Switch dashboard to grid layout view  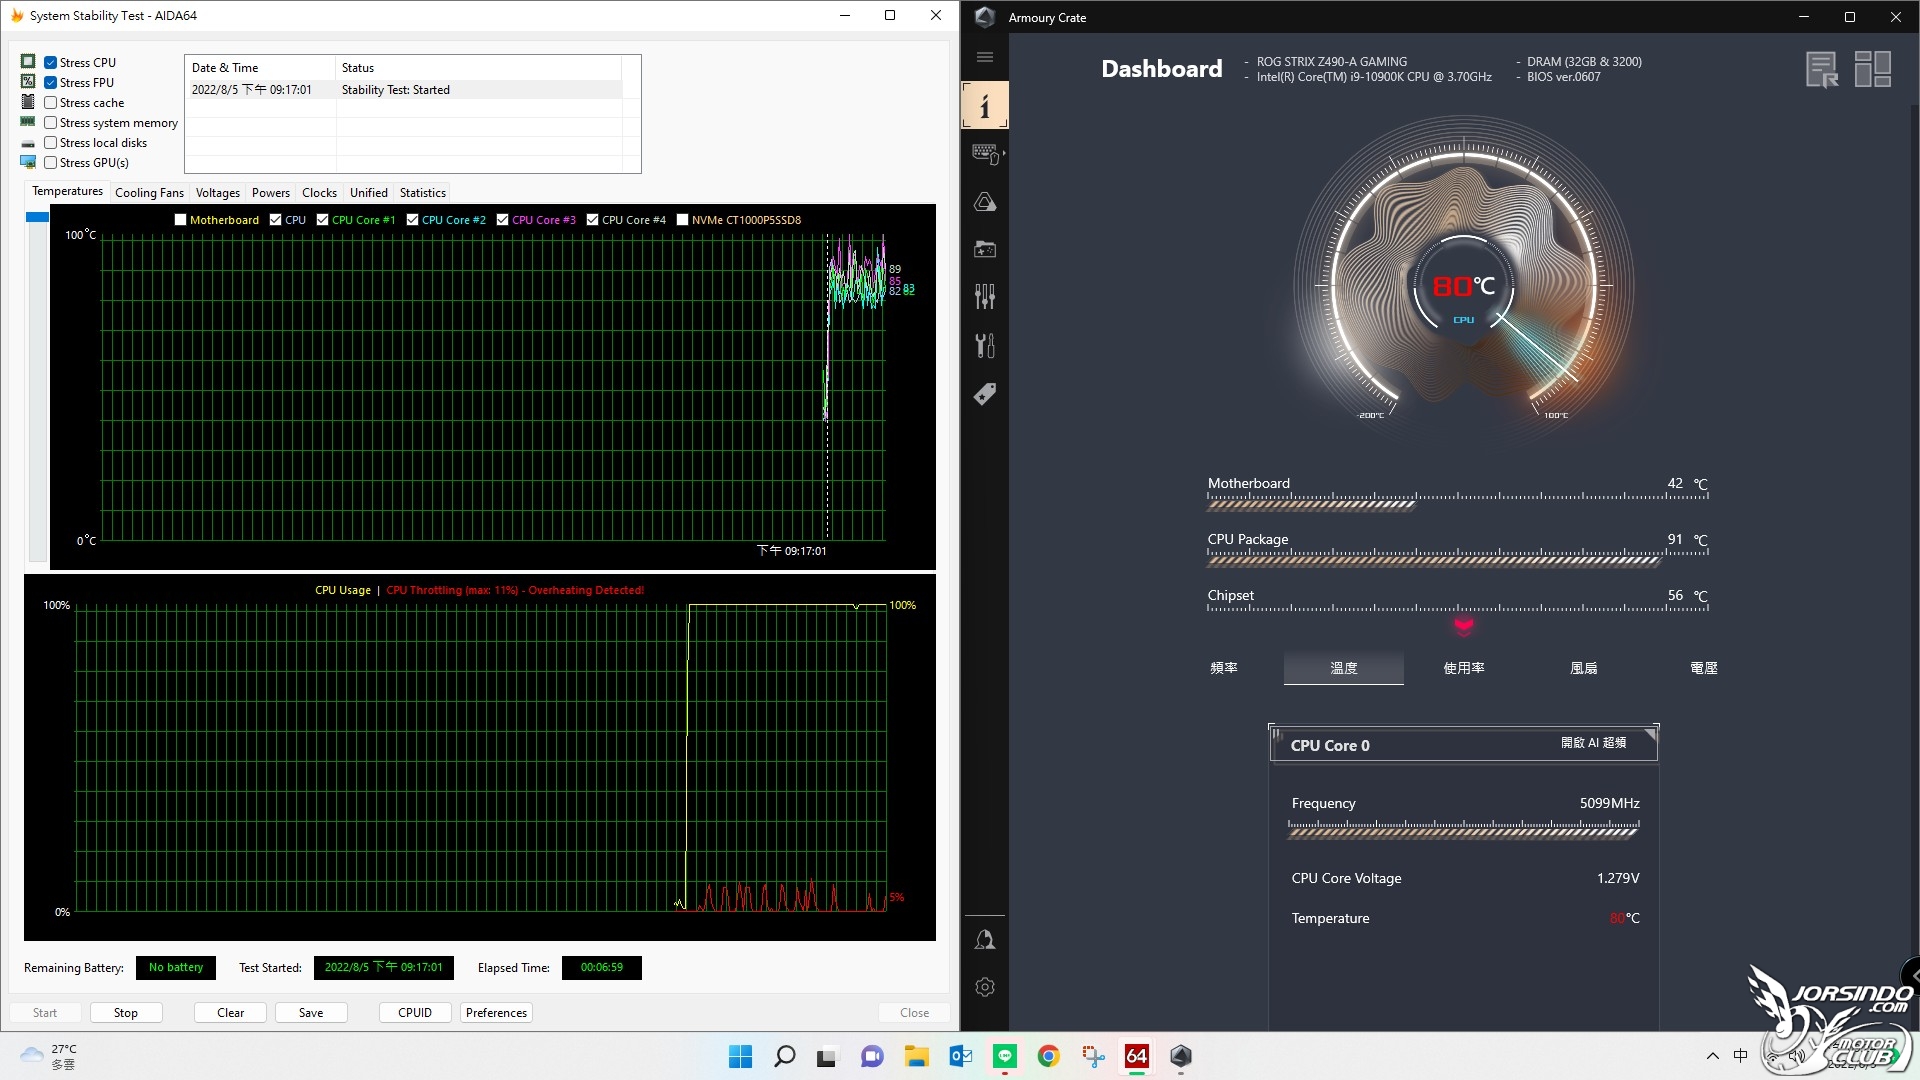click(1872, 69)
